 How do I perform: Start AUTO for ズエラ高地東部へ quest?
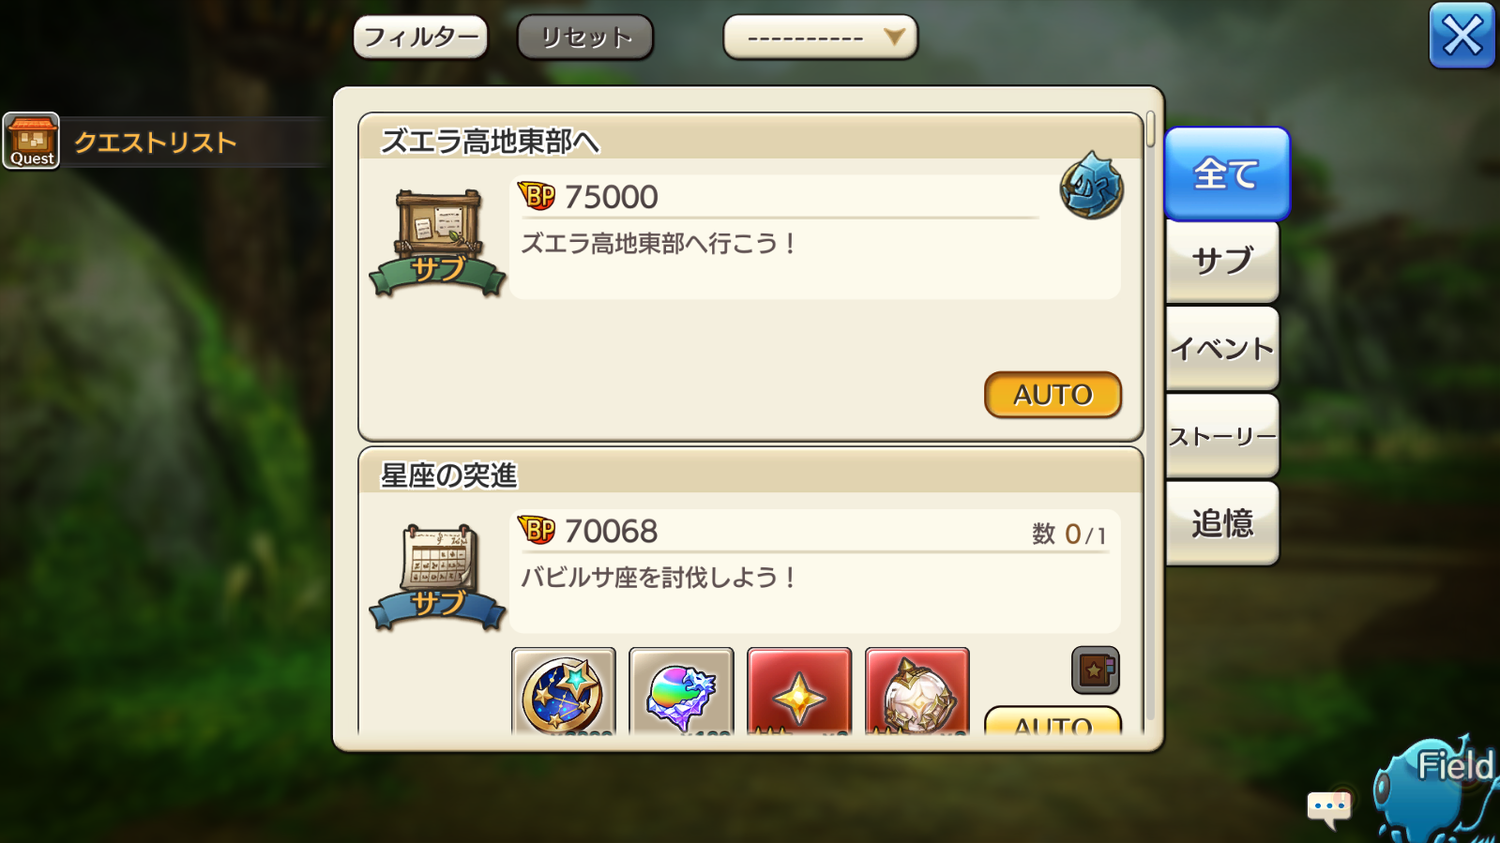tap(1053, 395)
